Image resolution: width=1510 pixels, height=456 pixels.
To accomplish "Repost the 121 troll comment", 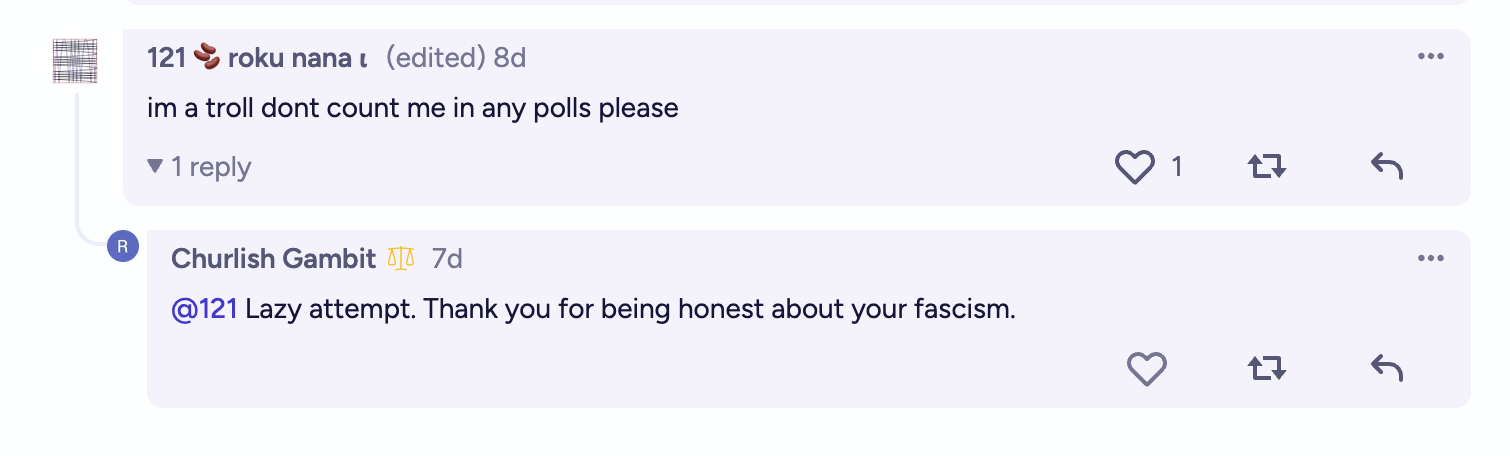I will pos(1267,167).
